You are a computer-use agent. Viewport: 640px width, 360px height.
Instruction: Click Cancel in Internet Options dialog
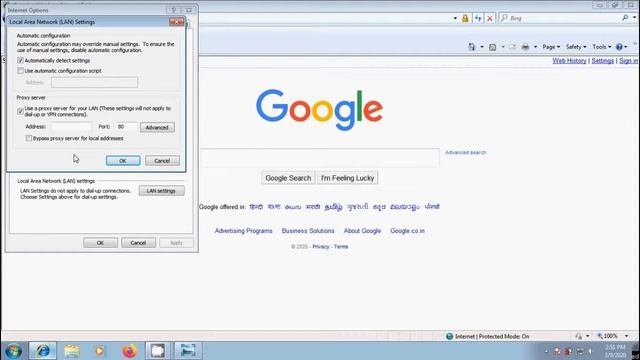[x=138, y=243]
